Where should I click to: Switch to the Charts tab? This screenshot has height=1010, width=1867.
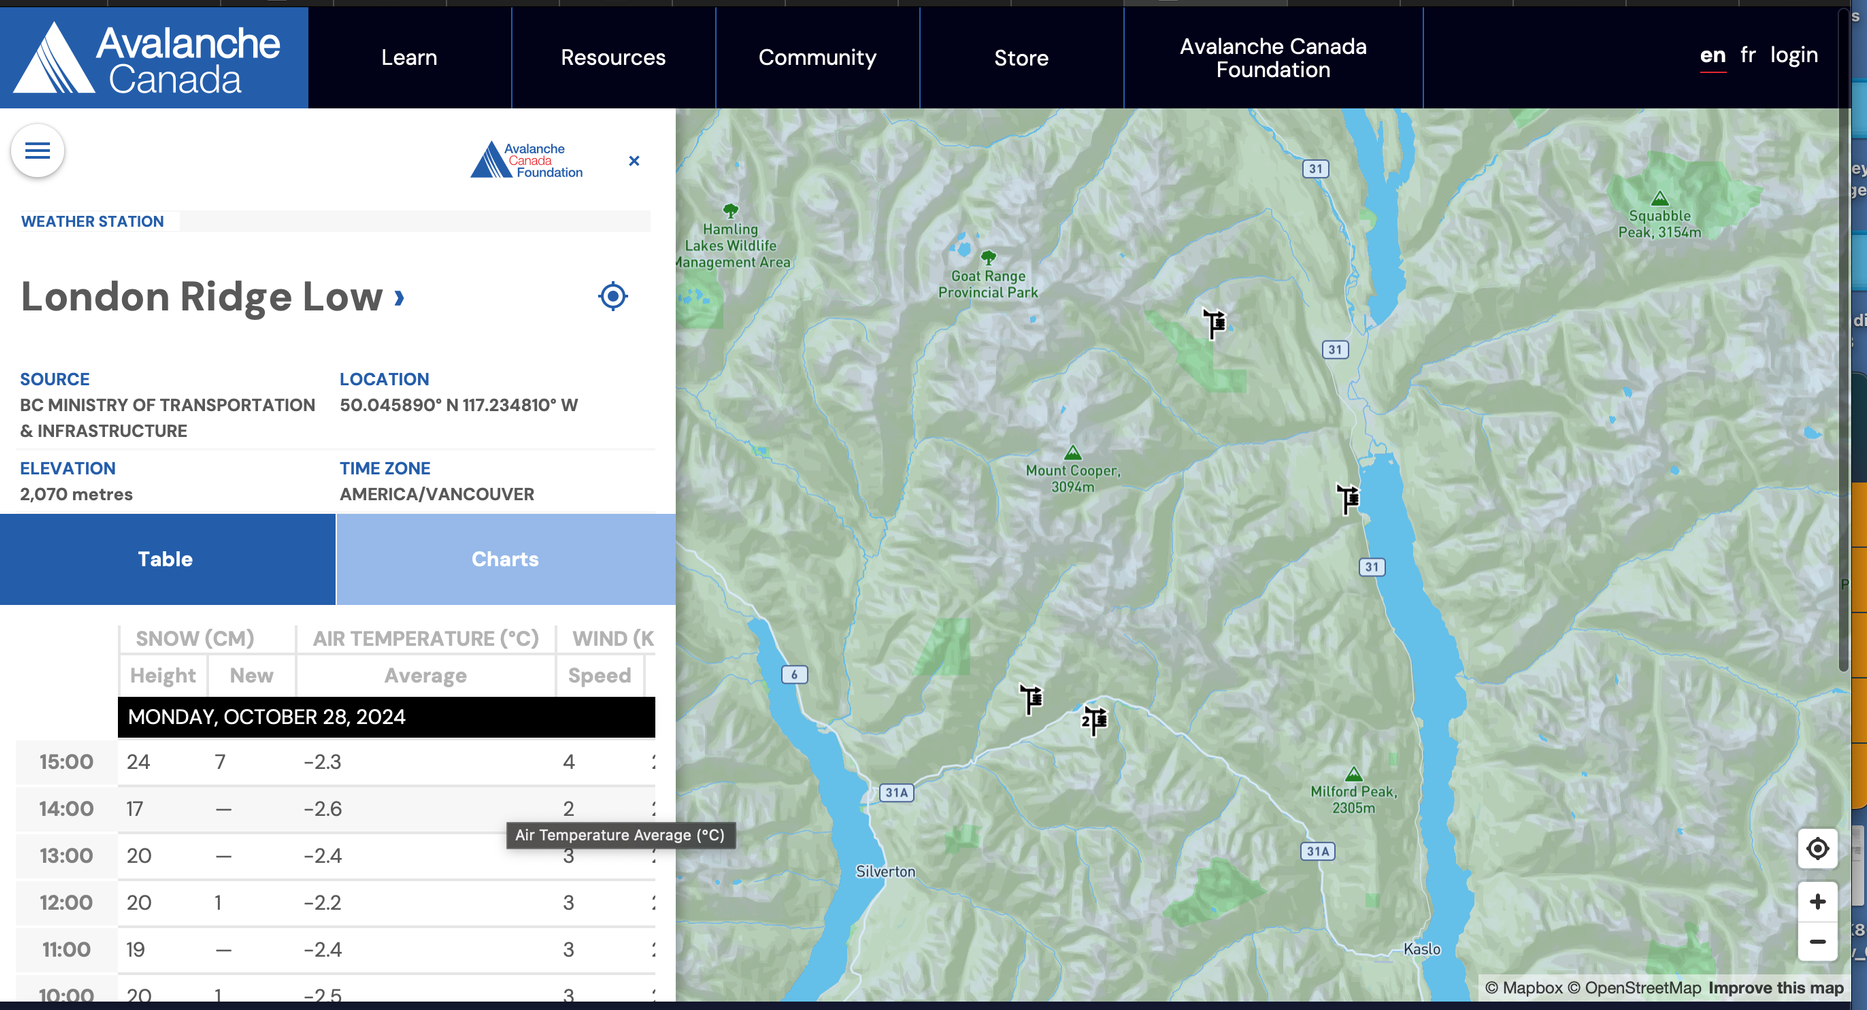click(x=506, y=559)
